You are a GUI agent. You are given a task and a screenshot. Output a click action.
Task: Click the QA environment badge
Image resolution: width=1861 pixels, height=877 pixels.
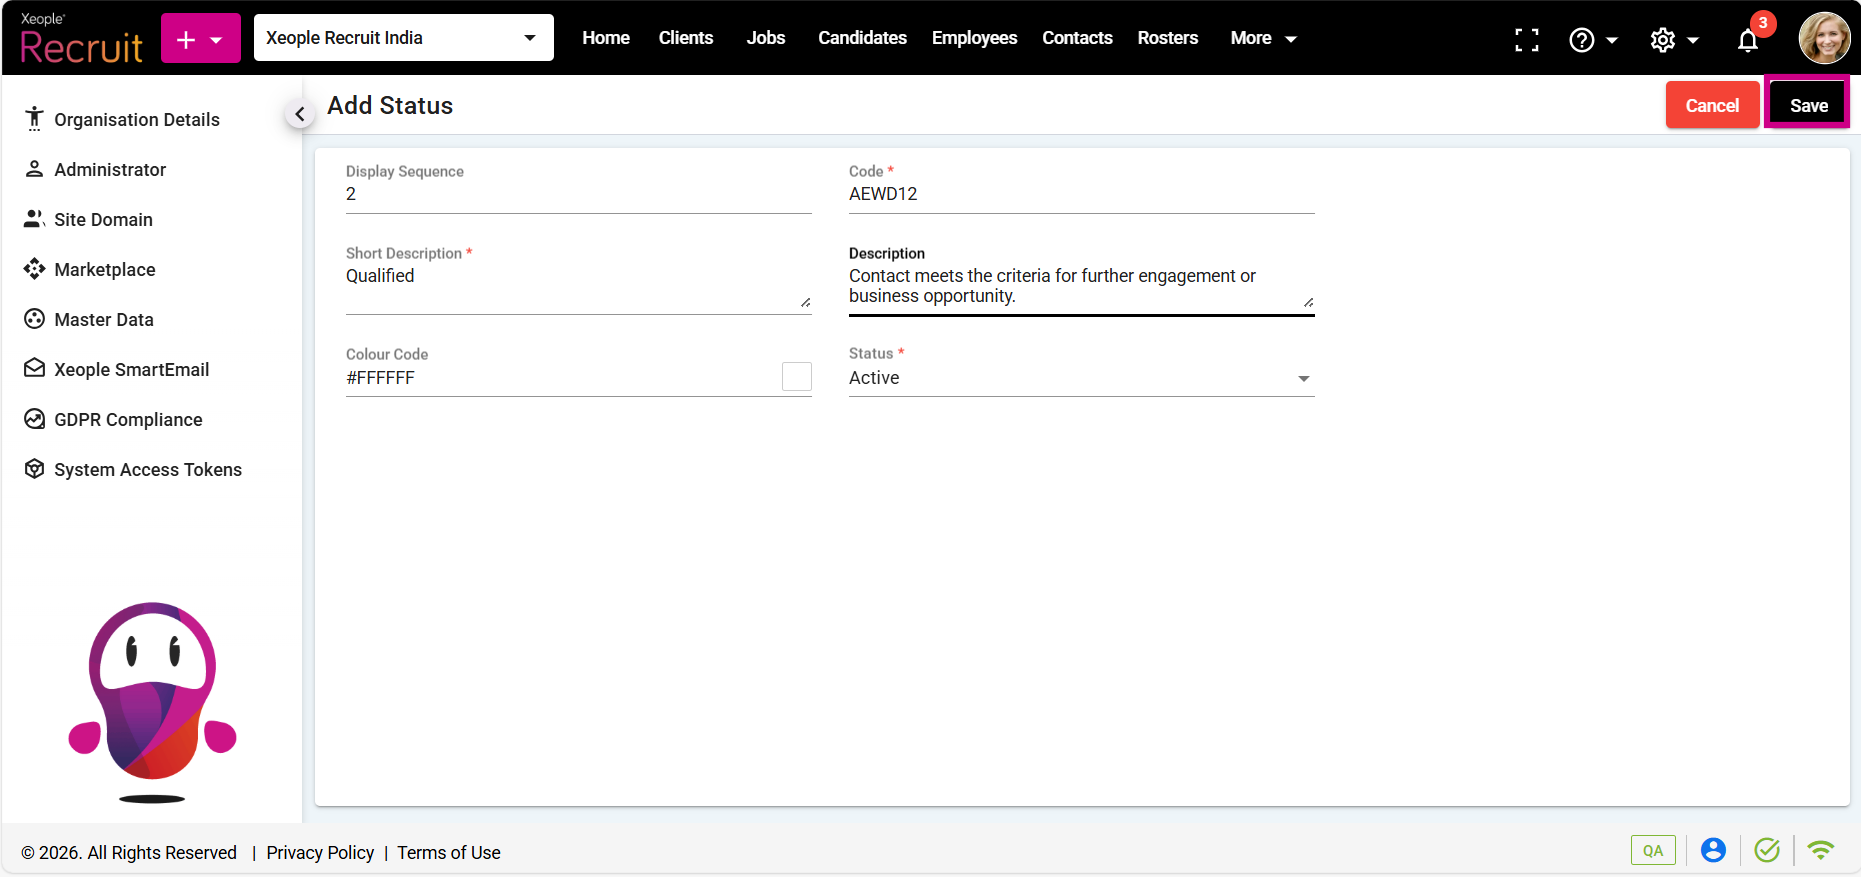click(x=1652, y=850)
